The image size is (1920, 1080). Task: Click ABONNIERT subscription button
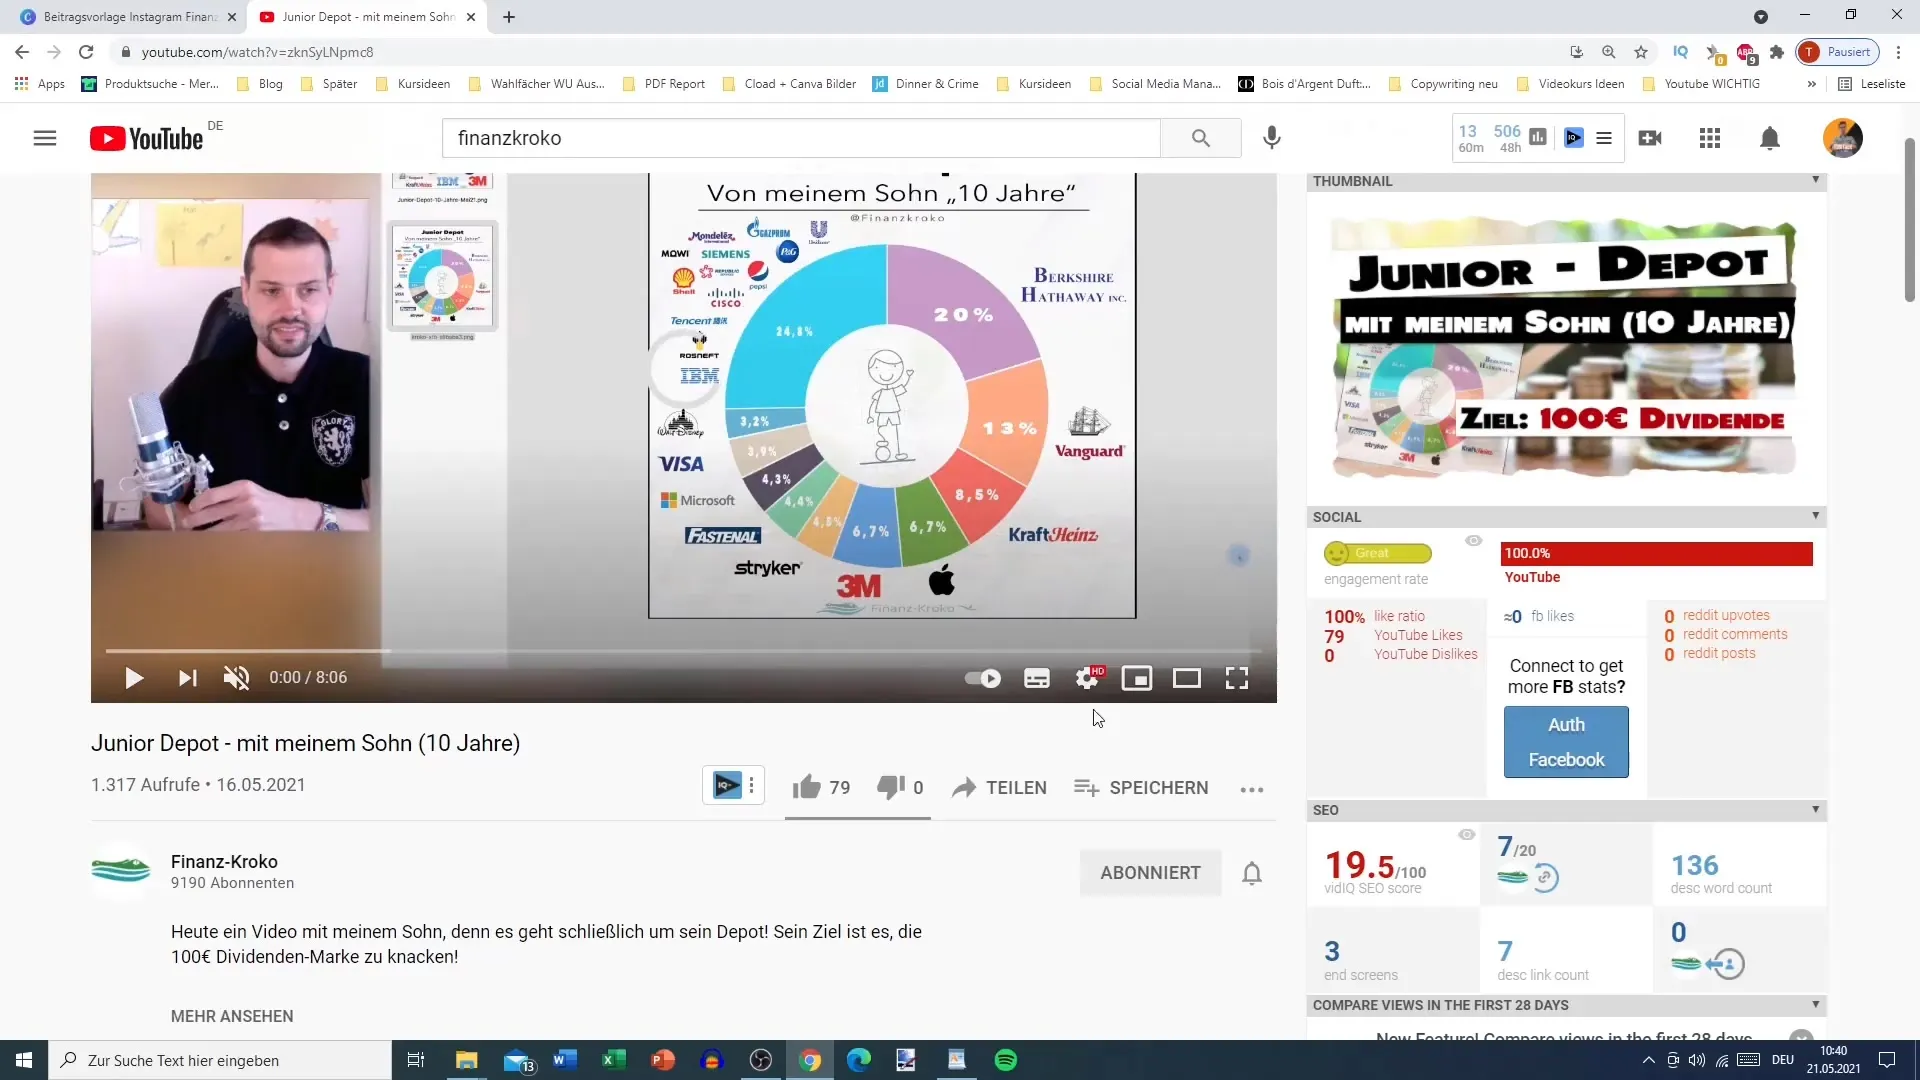1150,873
